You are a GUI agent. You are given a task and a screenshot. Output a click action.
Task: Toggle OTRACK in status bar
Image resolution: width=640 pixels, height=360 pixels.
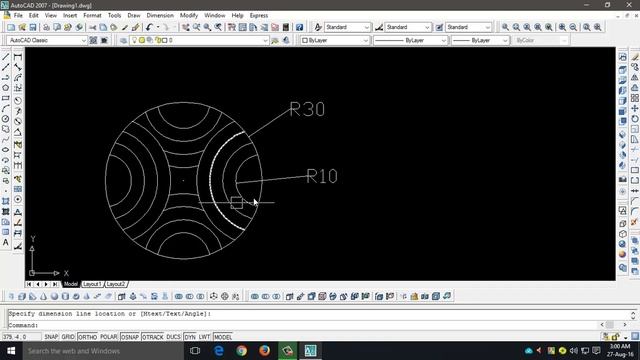point(153,337)
